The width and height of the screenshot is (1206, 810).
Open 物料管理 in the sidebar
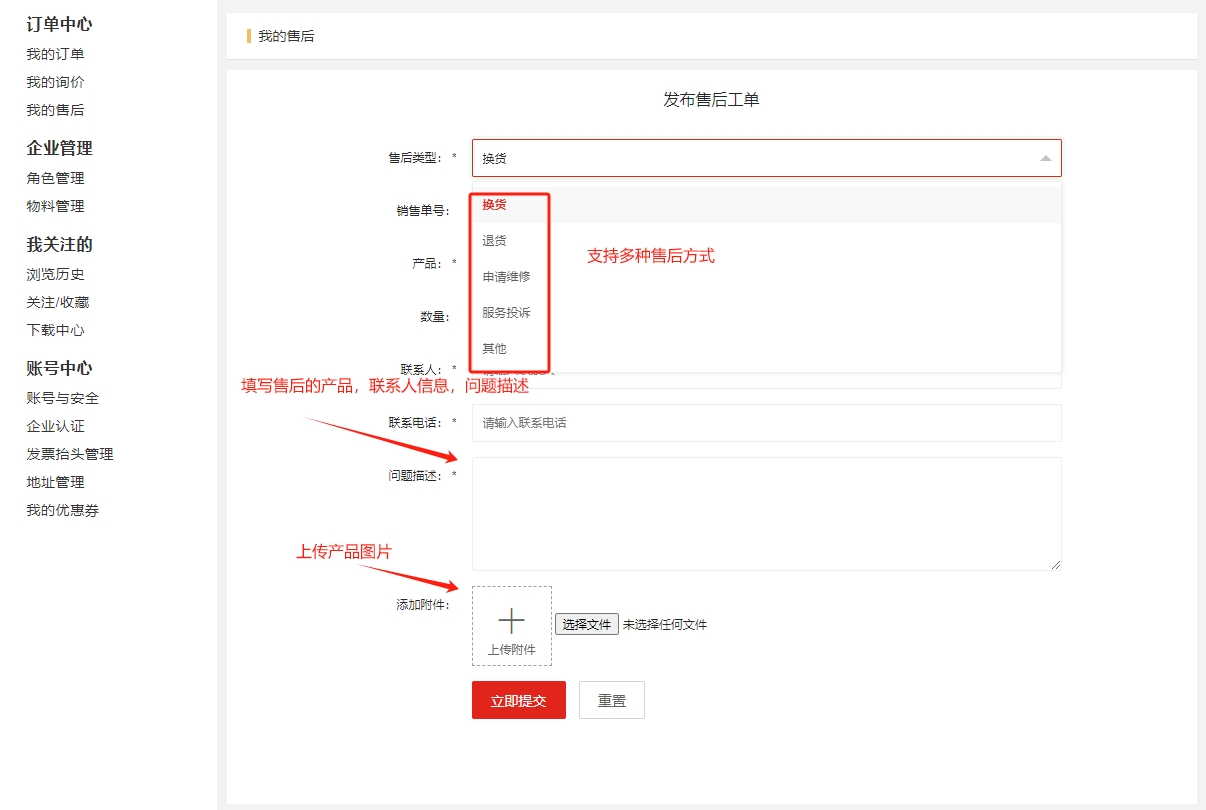55,206
